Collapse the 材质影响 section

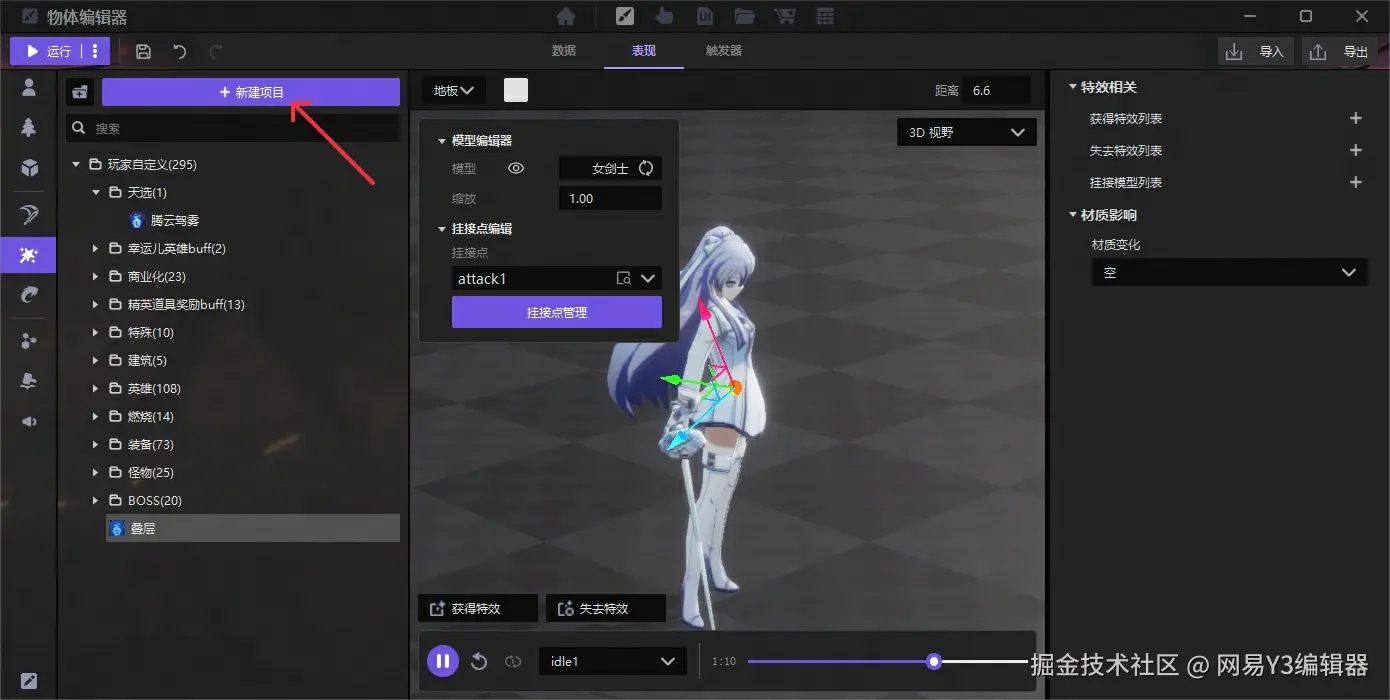(1073, 215)
